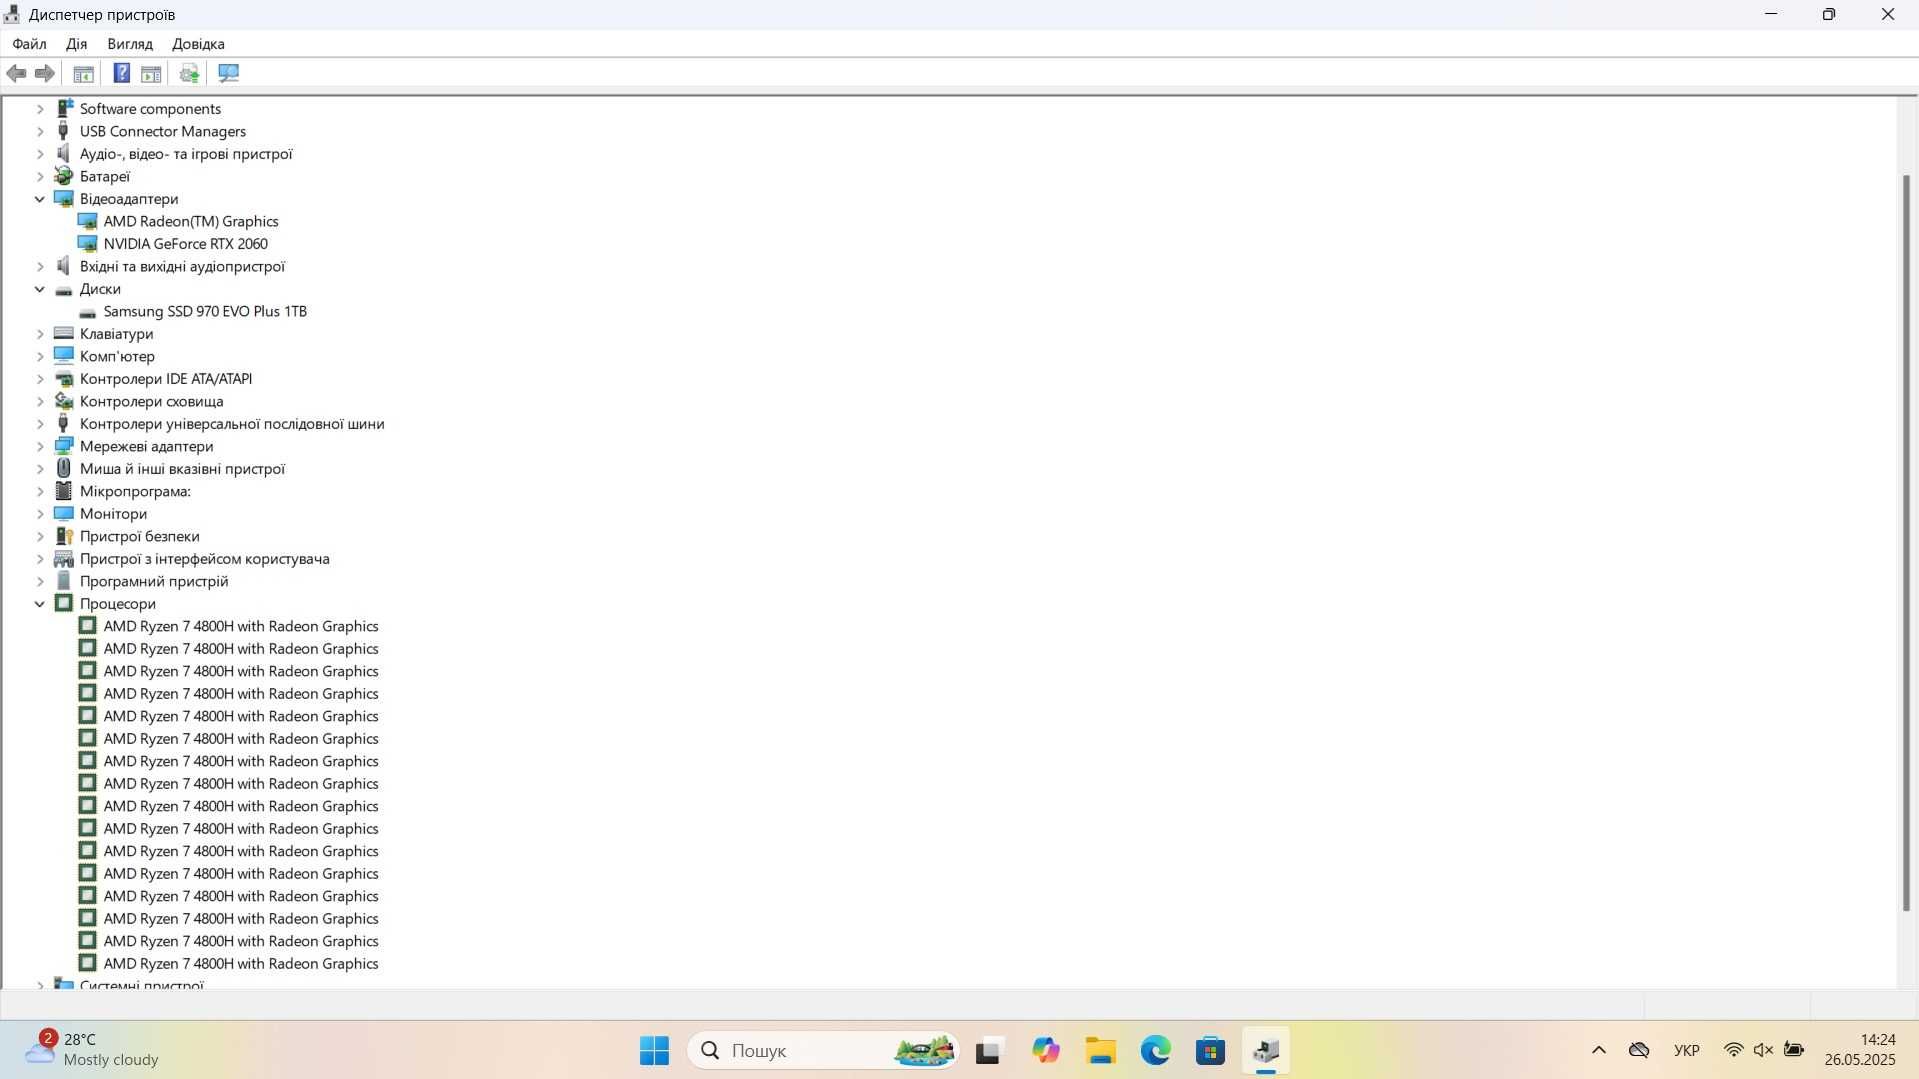The image size is (1919, 1079).
Task: Select Пристрої з інтерфейсом користувача
Action: click(x=204, y=559)
